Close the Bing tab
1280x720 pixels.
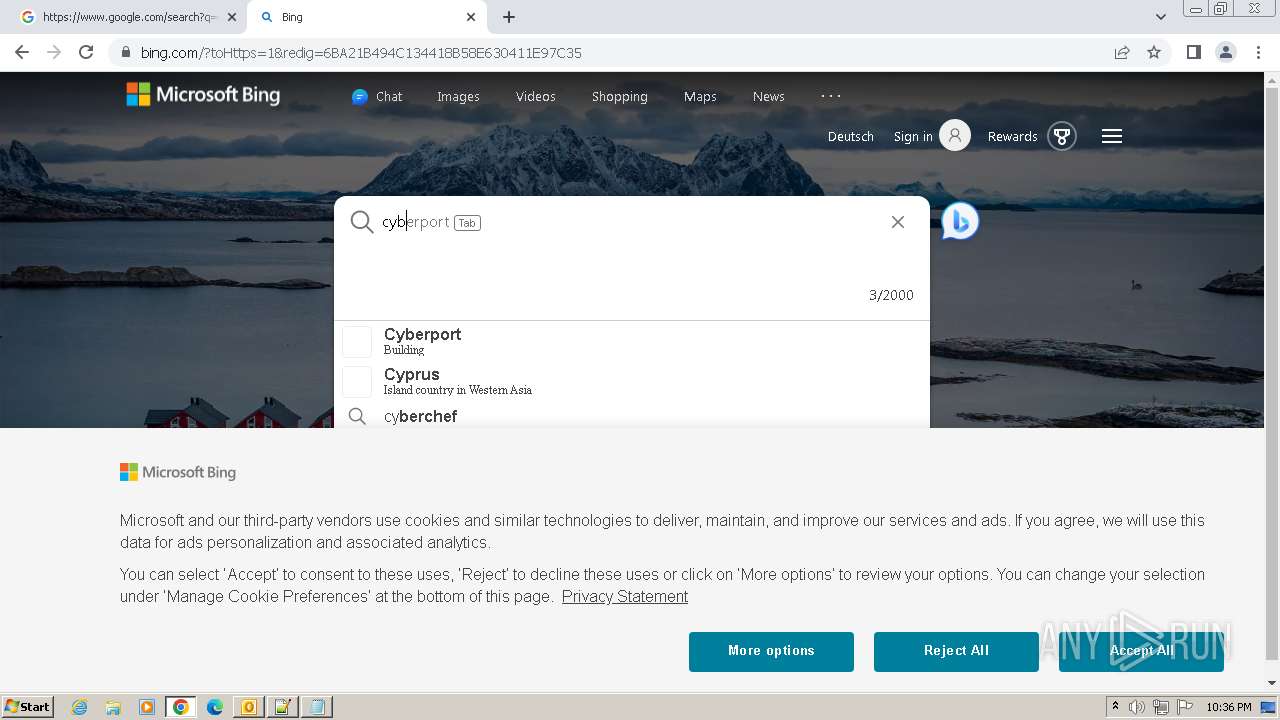click(471, 17)
